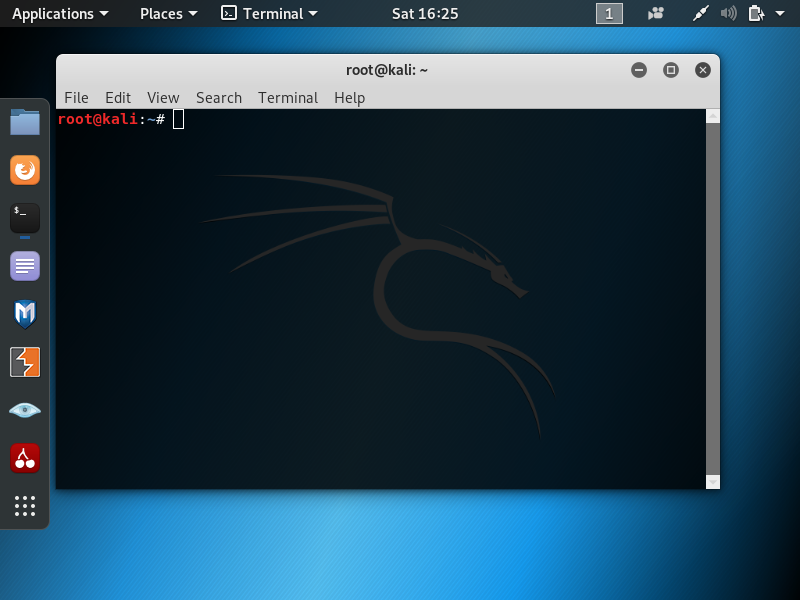Screen dimensions: 800x600
Task: Launch Burp Suite from the dock
Action: point(24,362)
